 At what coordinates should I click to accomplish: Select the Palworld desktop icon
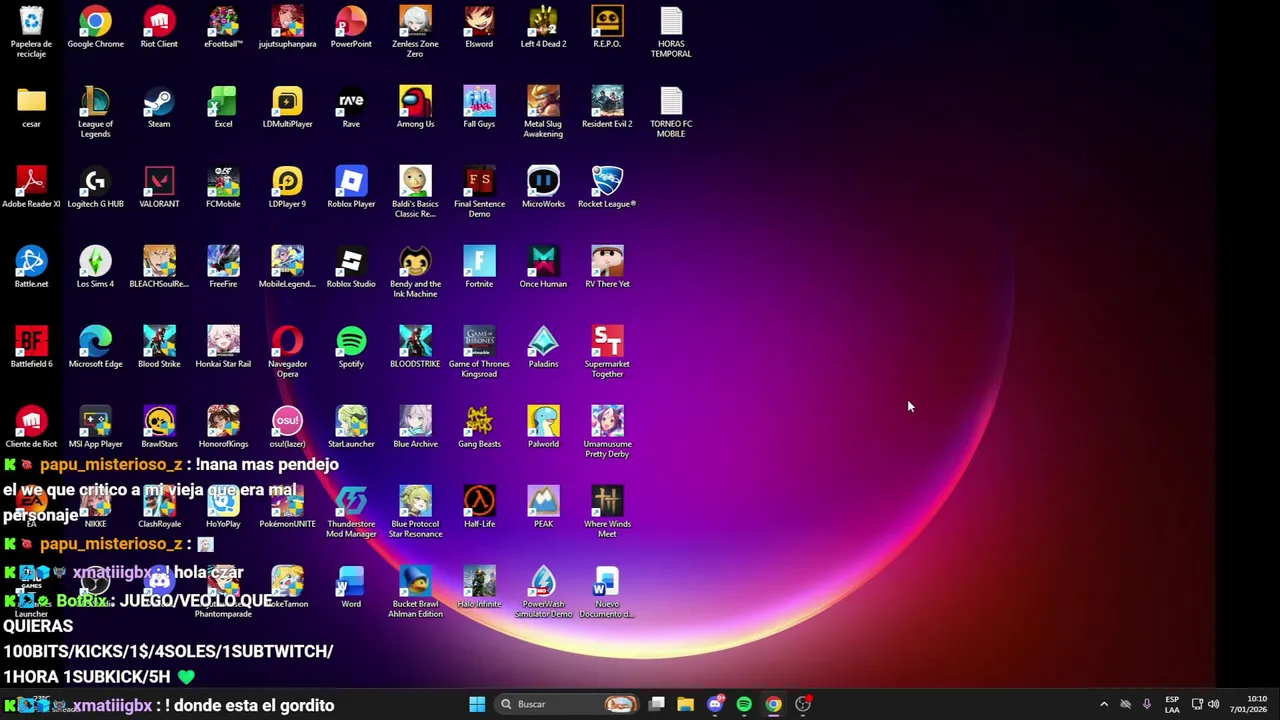[x=543, y=427]
